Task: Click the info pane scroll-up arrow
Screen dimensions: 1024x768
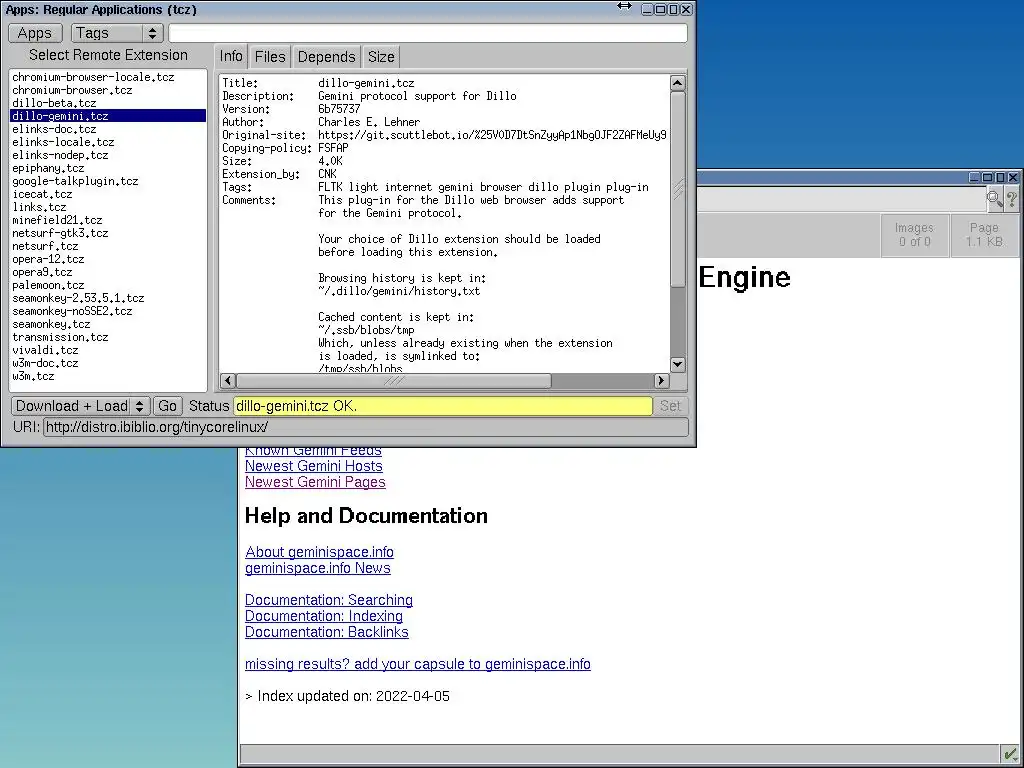Action: point(678,83)
